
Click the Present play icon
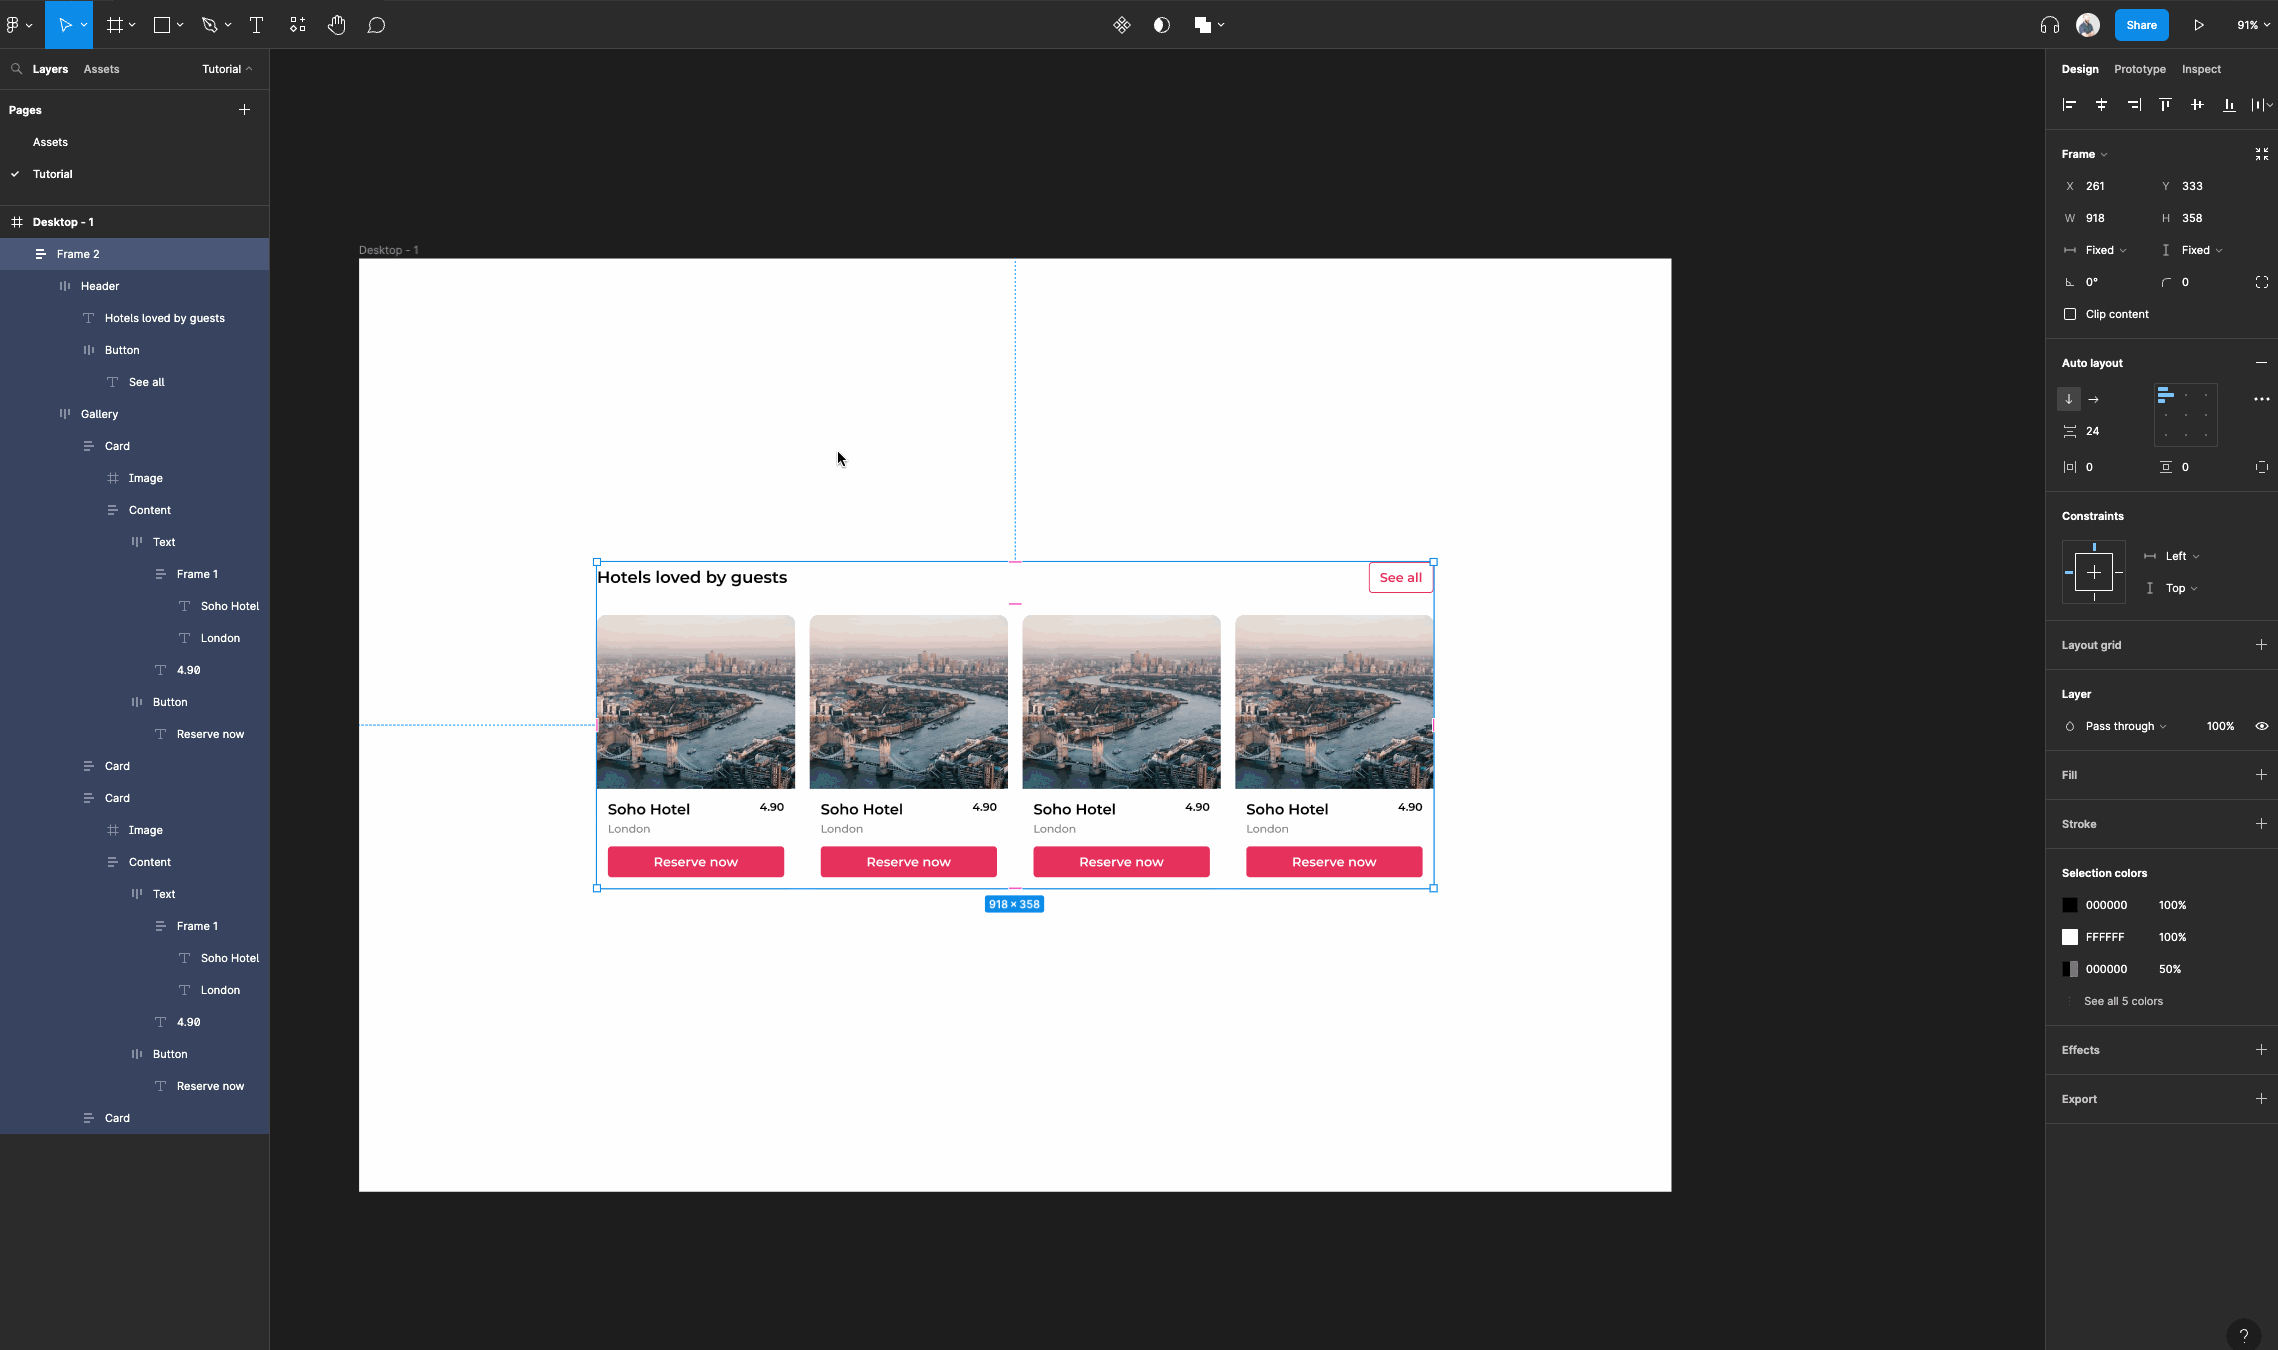[x=2199, y=25]
